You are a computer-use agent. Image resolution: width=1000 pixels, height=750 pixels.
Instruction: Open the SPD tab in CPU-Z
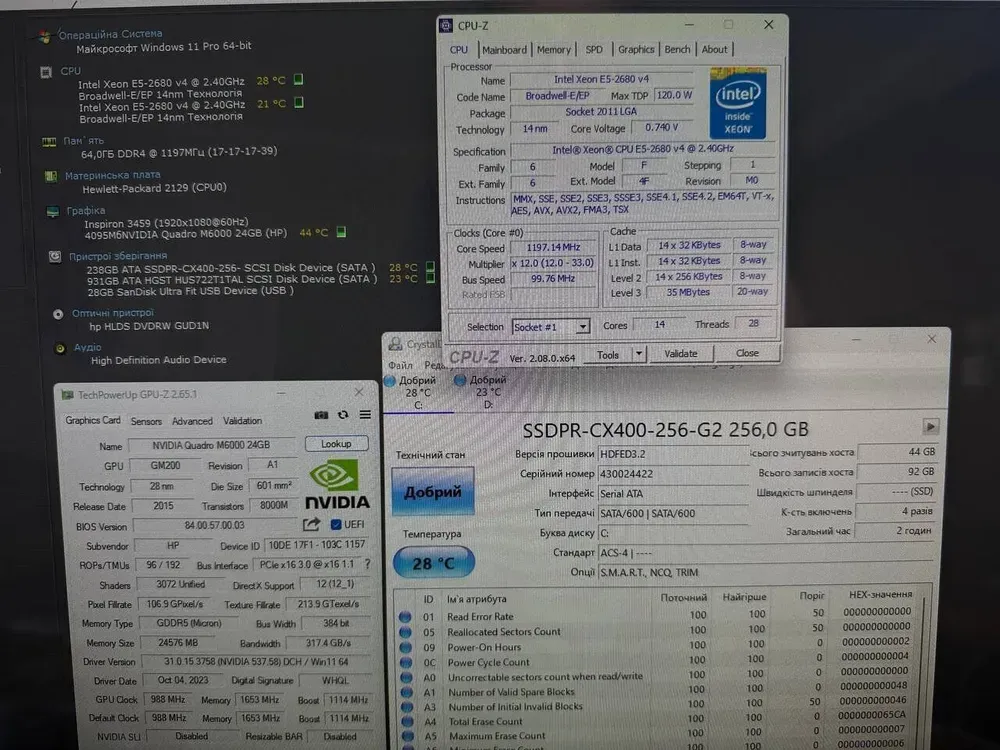[x=594, y=49]
